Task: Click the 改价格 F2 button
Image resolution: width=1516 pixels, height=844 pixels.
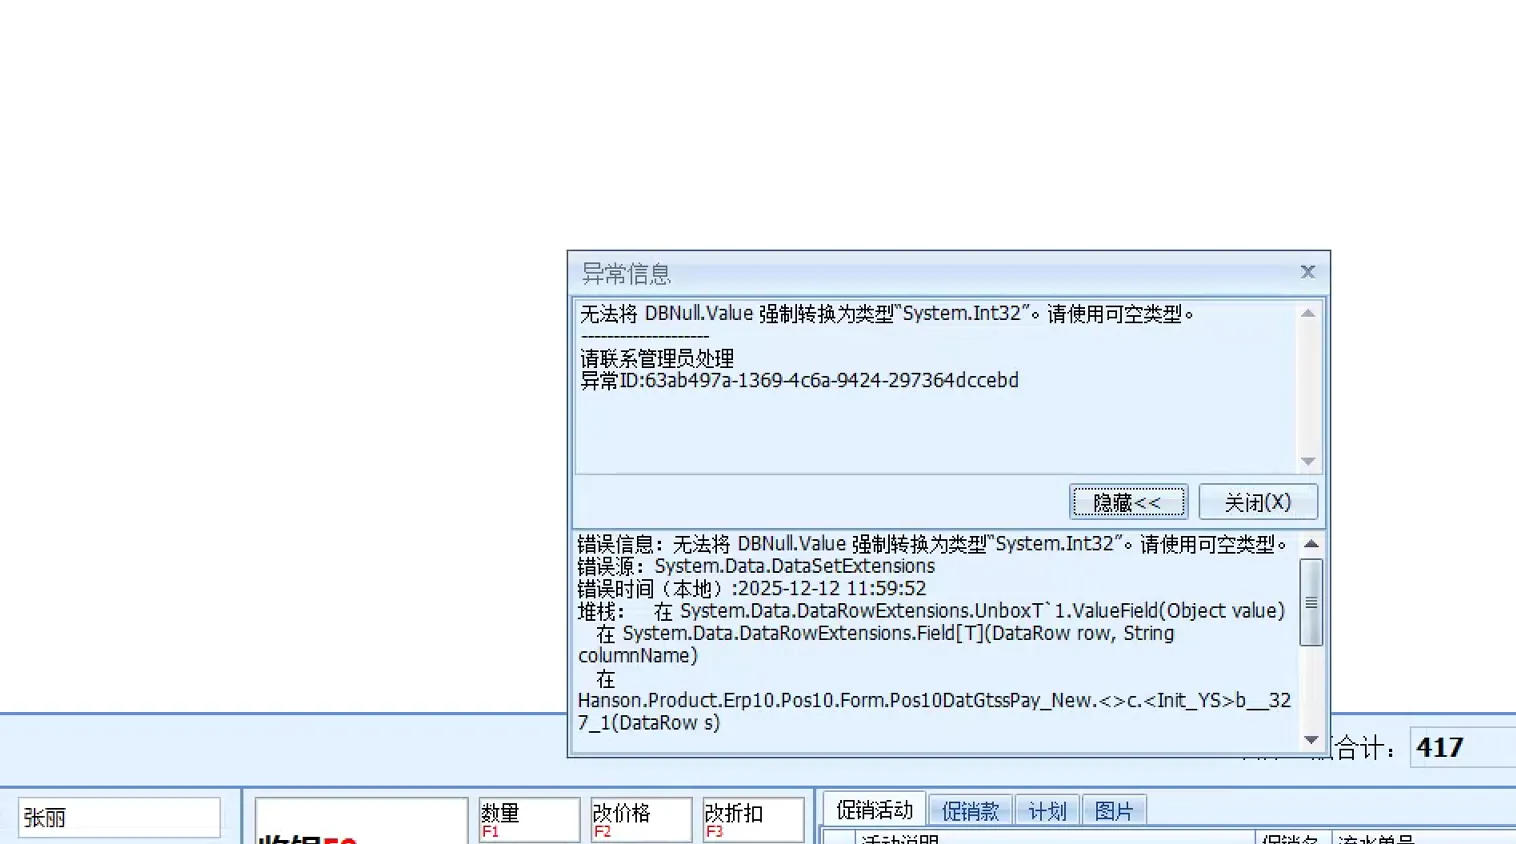Action: [x=641, y=819]
